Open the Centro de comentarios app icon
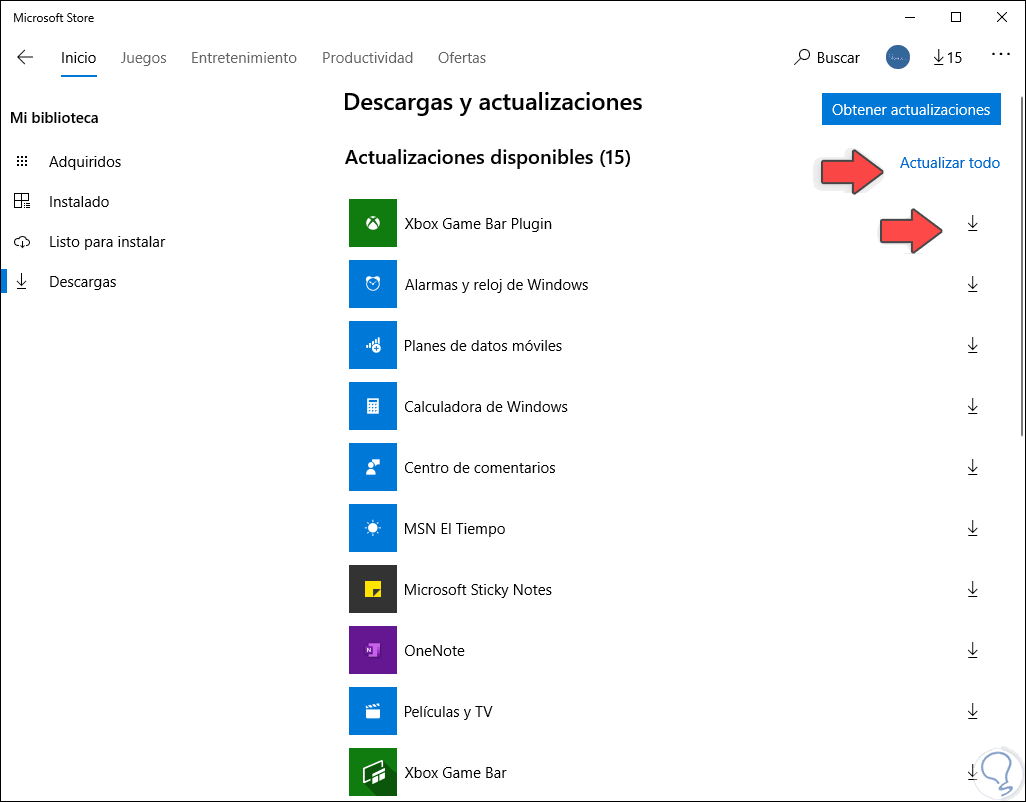 click(x=372, y=467)
